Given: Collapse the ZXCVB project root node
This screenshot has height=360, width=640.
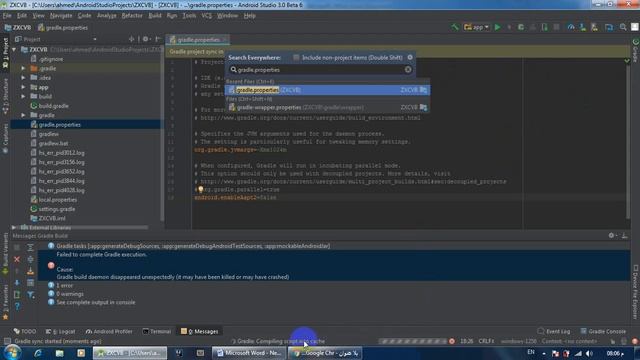Looking at the screenshot, I should click(14, 49).
